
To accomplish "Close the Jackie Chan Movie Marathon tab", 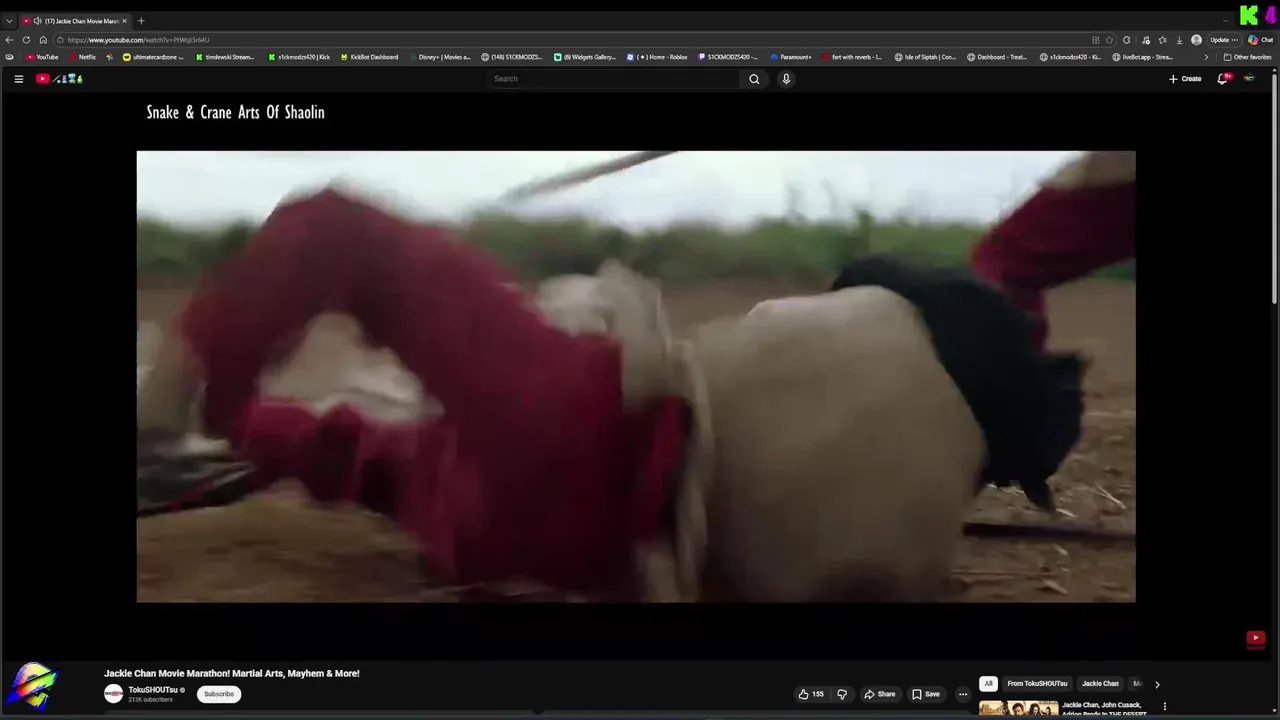I will pos(125,21).
